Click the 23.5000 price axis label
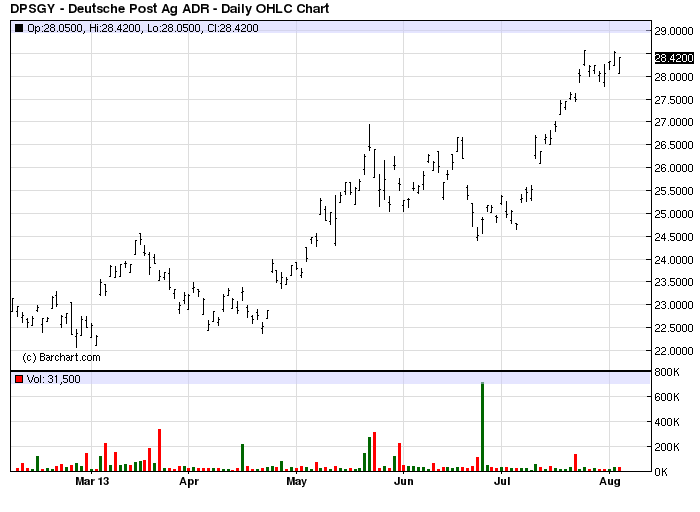Image resolution: width=700 pixels, height=512 pixels. point(674,282)
